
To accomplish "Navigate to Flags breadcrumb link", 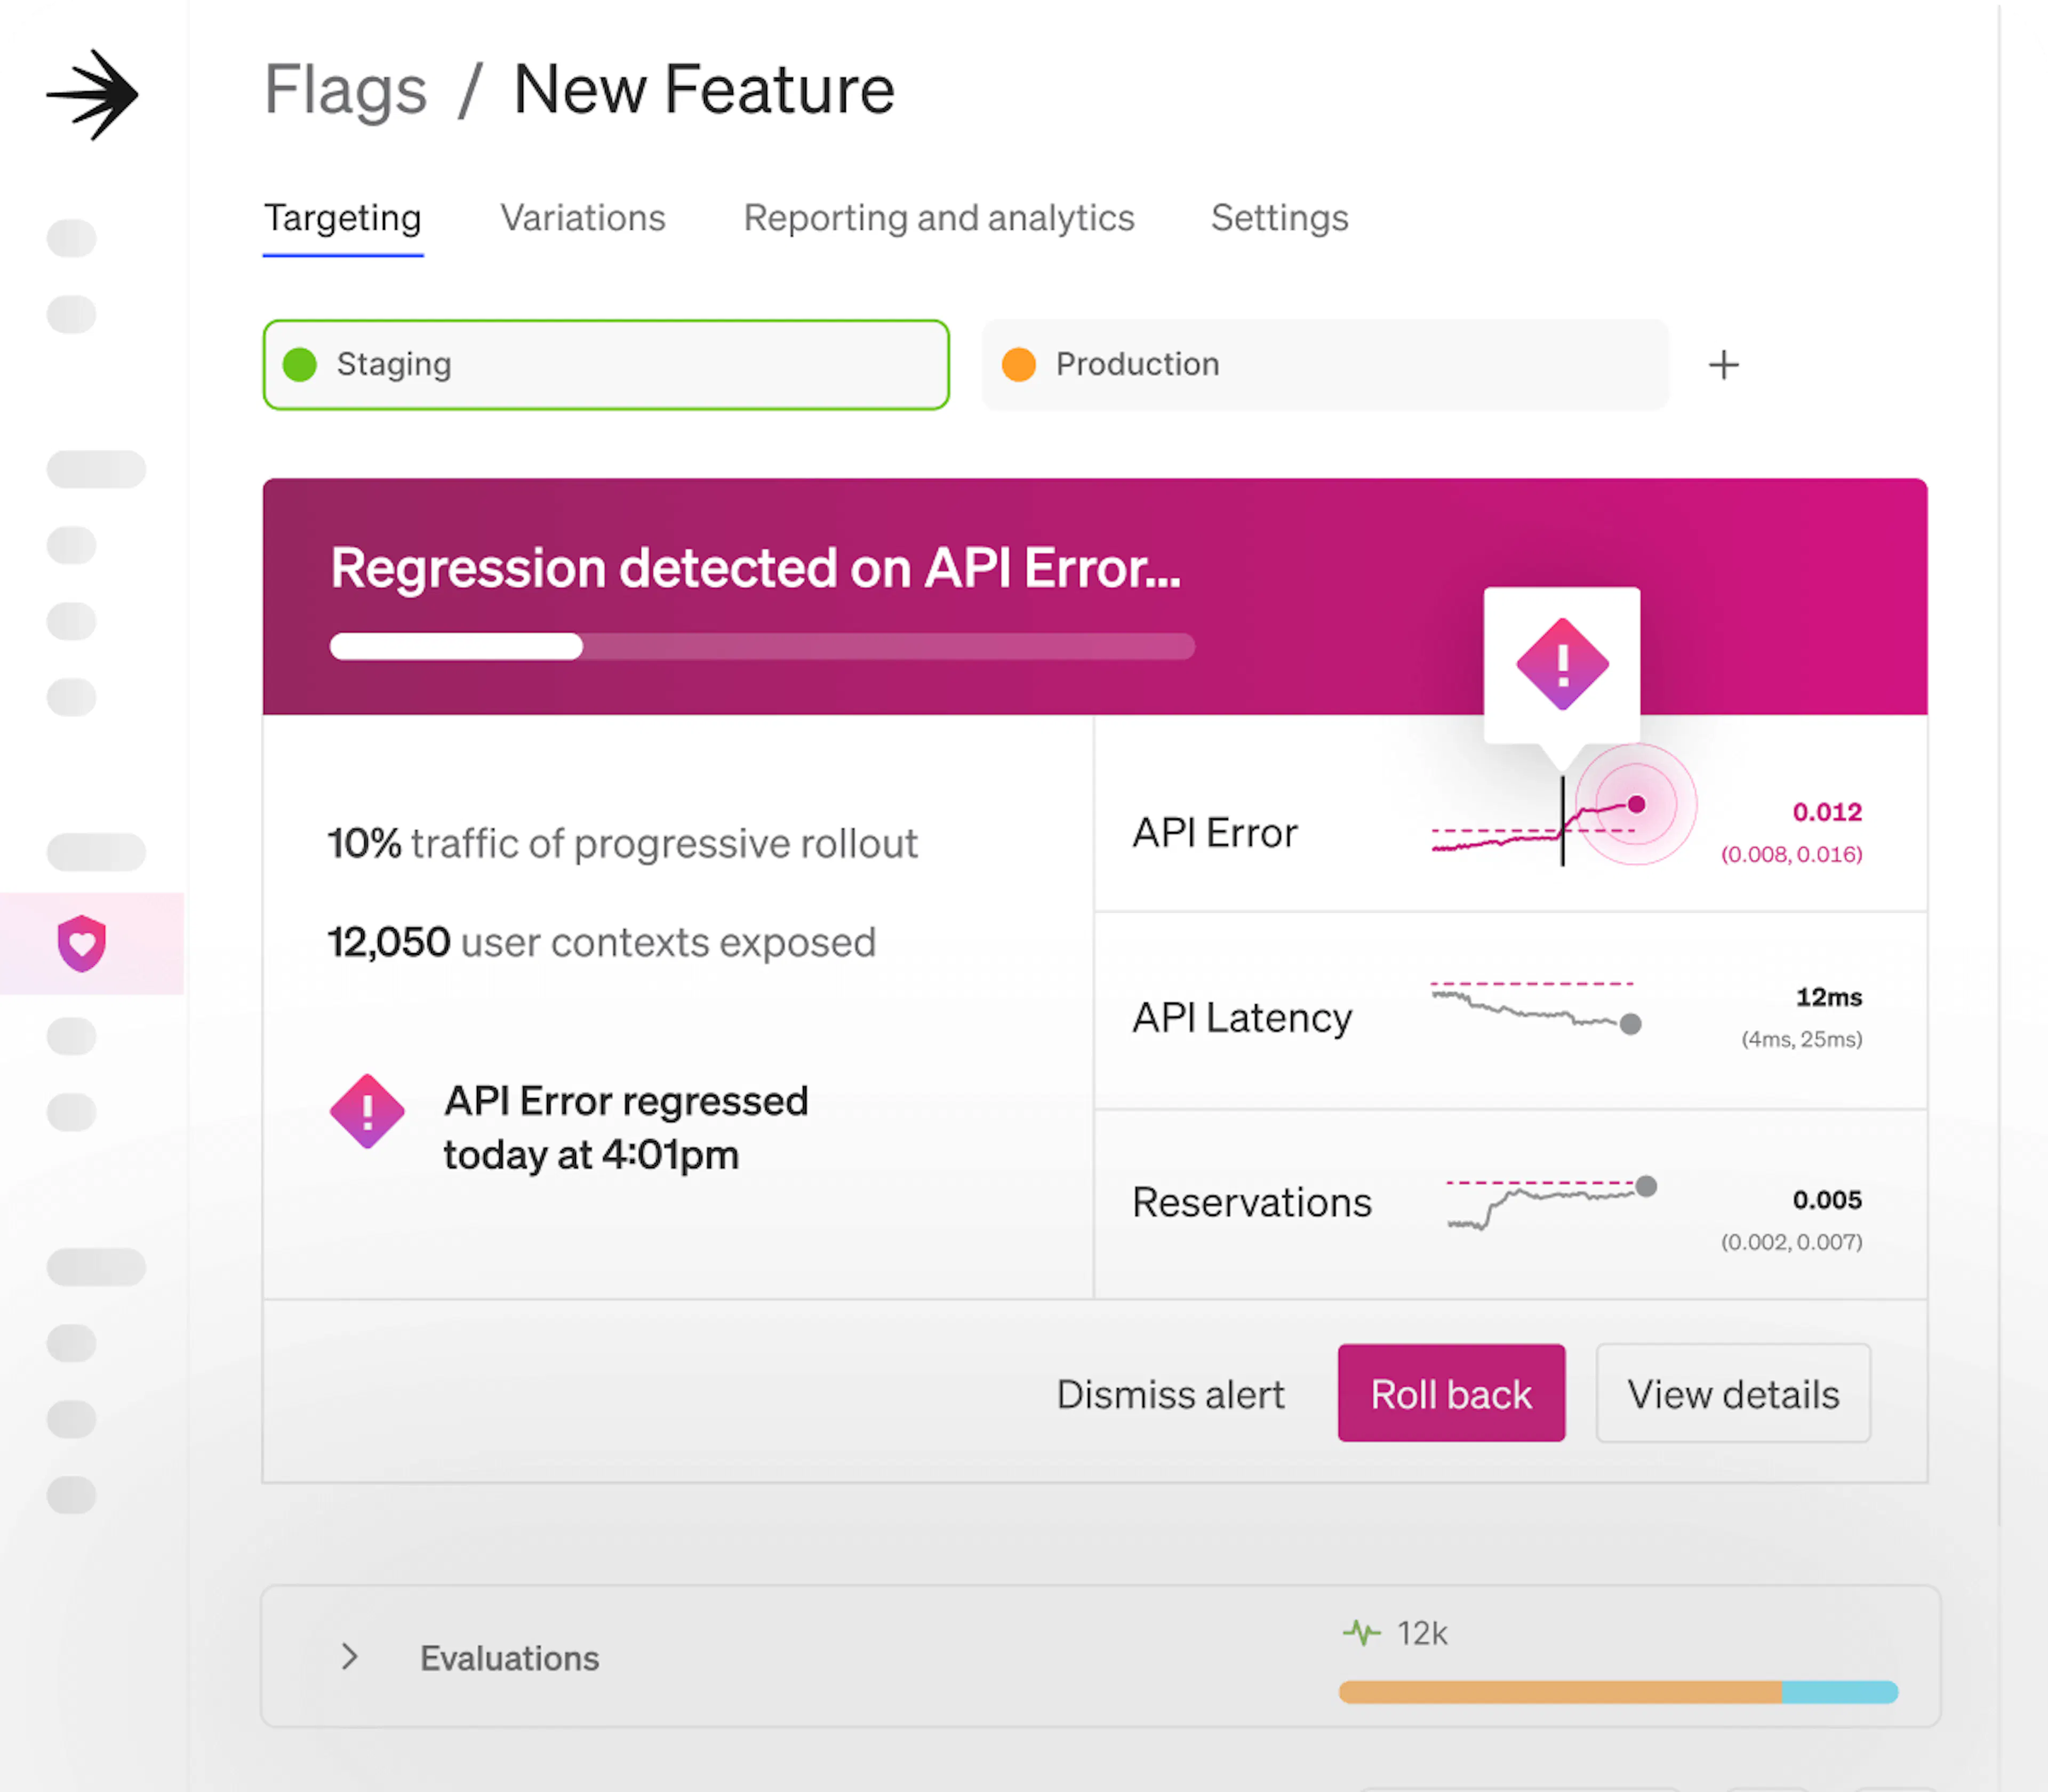I will pos(345,90).
